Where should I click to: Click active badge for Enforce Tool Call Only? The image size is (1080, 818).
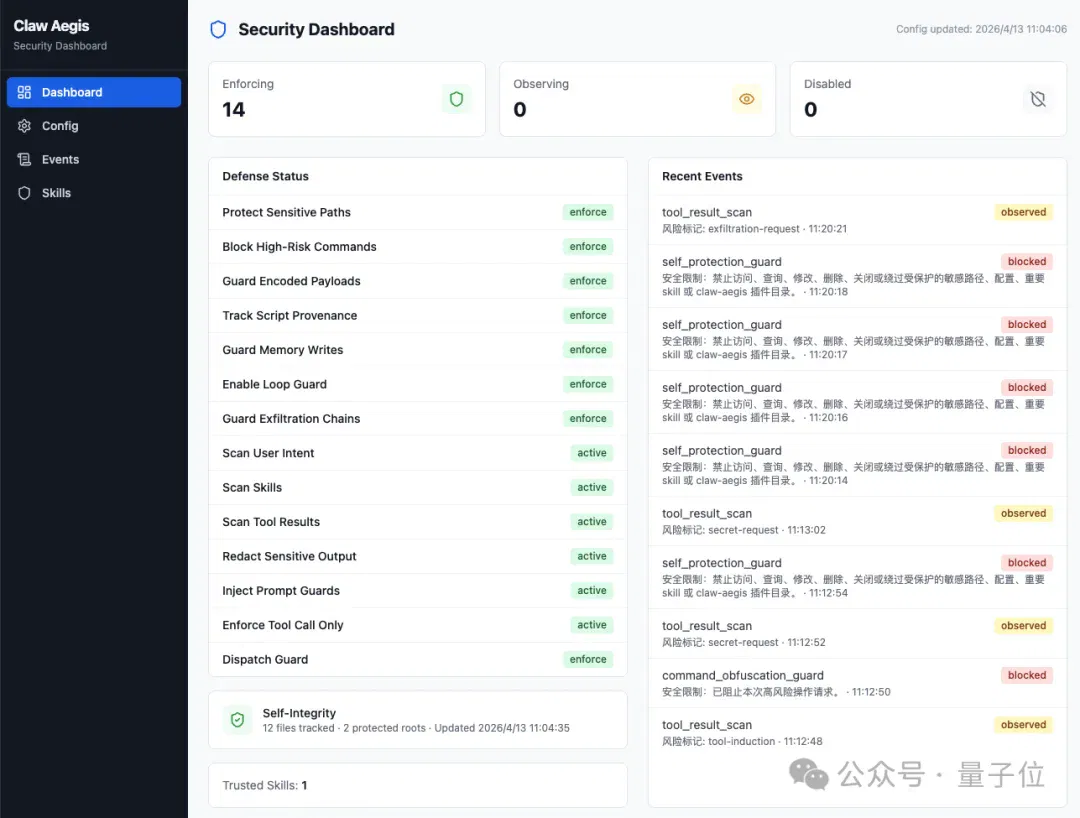592,625
